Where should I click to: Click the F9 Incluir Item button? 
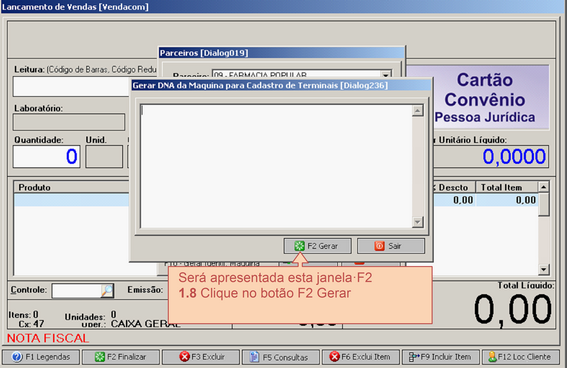(441, 357)
